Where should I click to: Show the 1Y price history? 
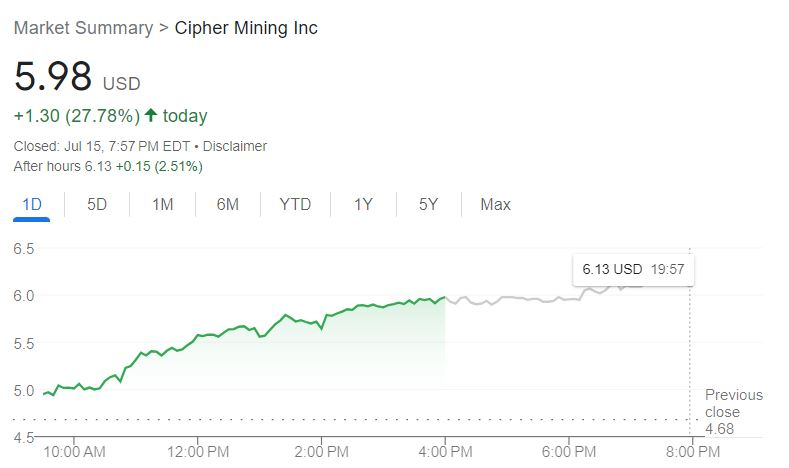(363, 204)
